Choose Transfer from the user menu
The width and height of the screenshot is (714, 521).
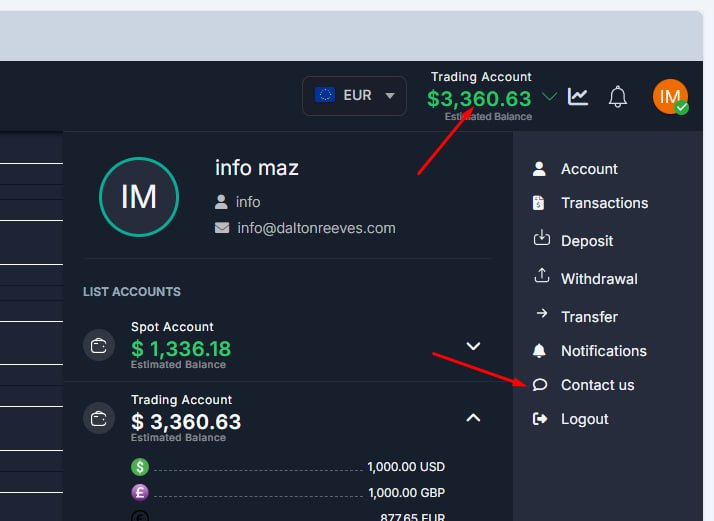(x=588, y=317)
